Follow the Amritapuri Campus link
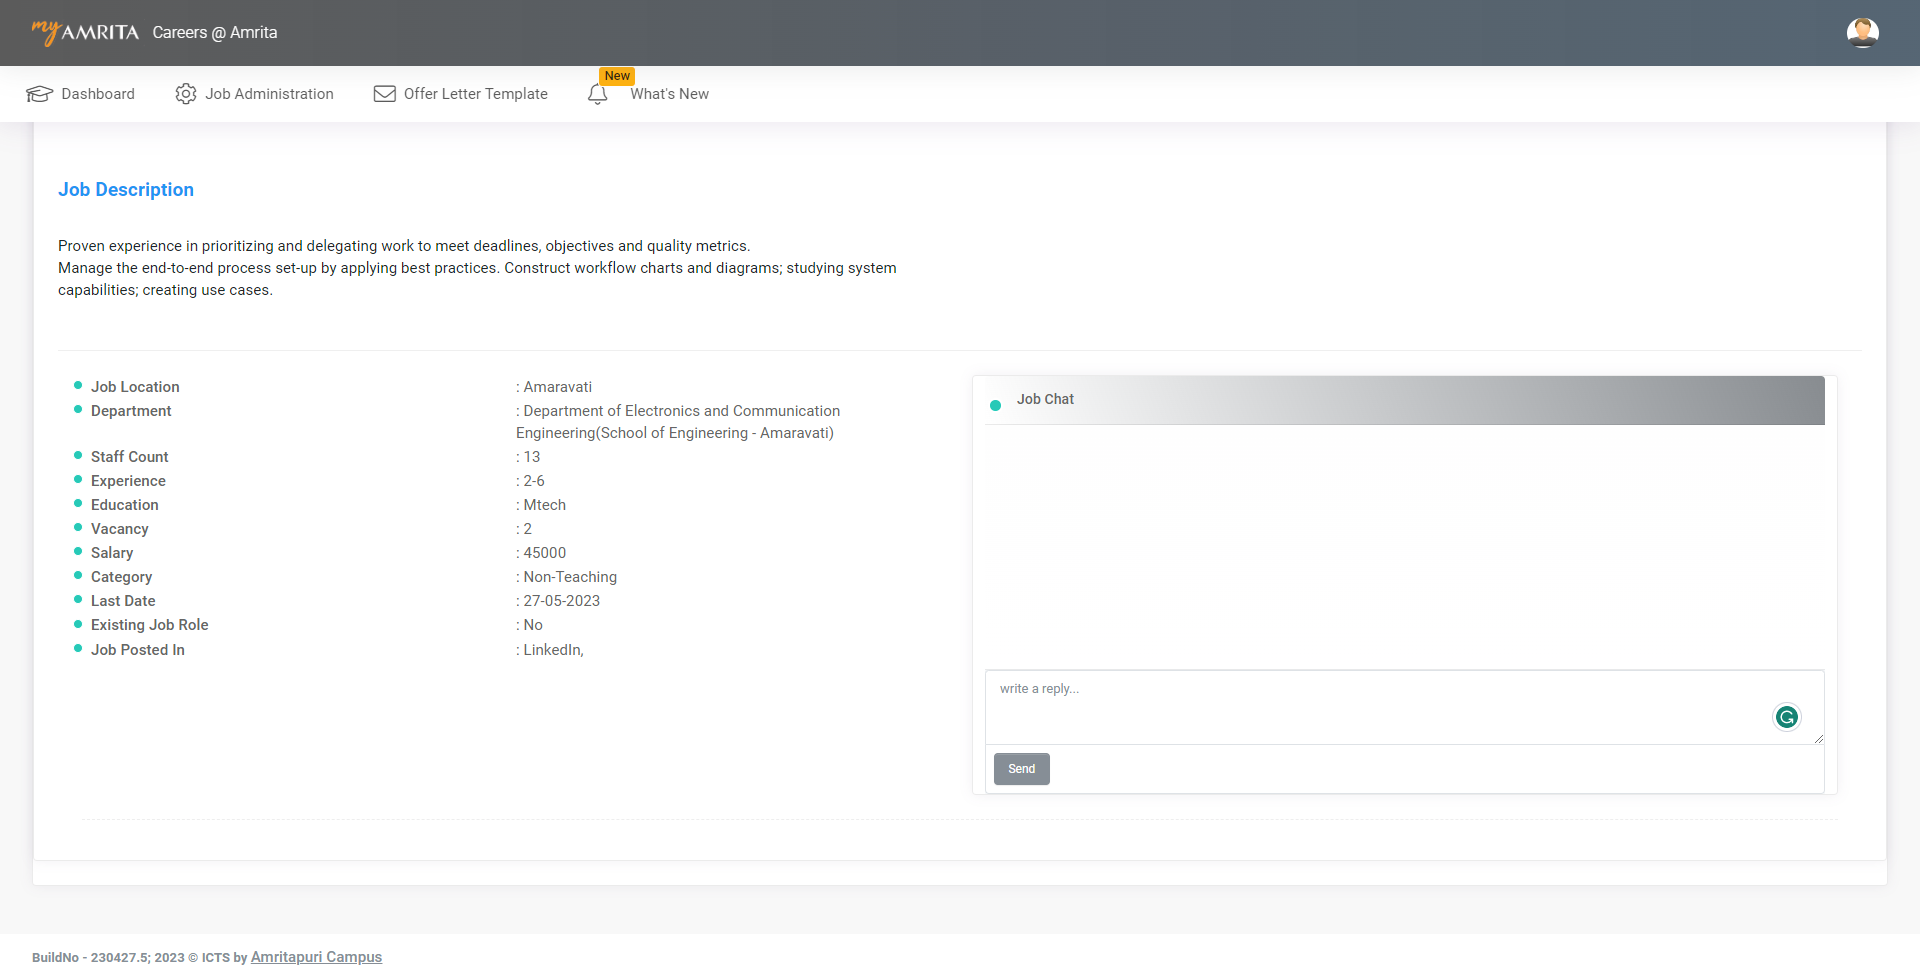The width and height of the screenshot is (1920, 969). click(316, 957)
